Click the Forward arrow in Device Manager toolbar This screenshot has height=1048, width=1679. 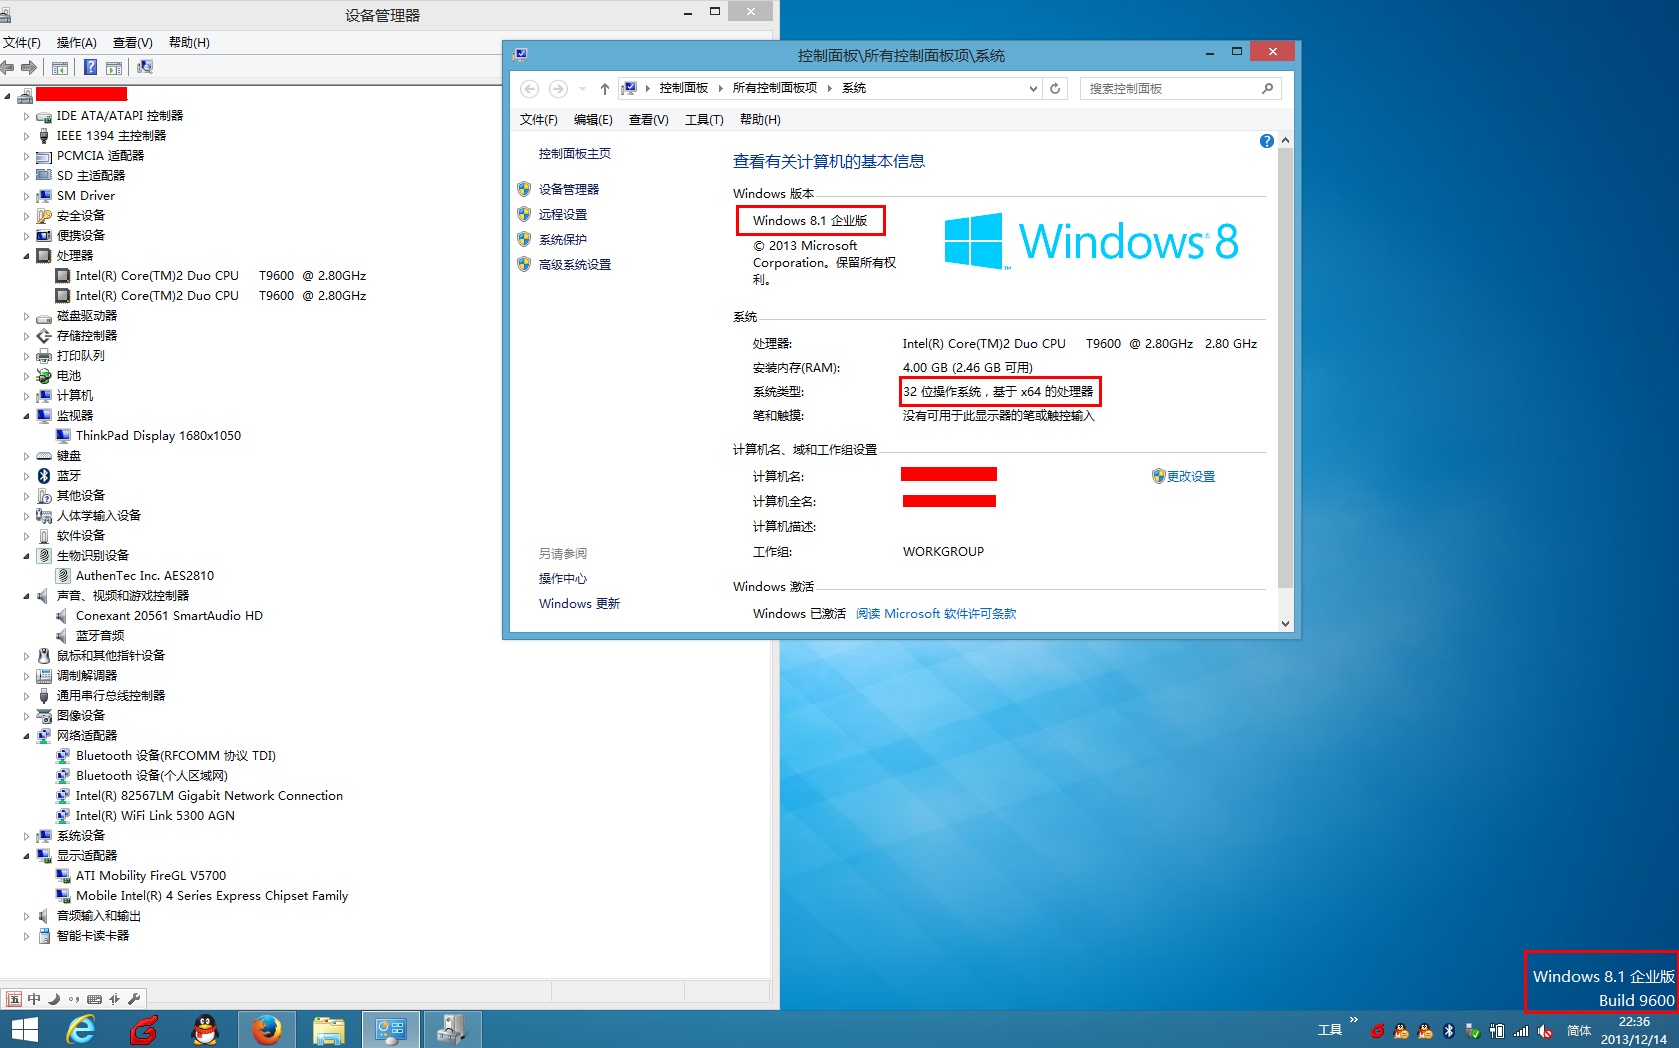click(x=29, y=67)
